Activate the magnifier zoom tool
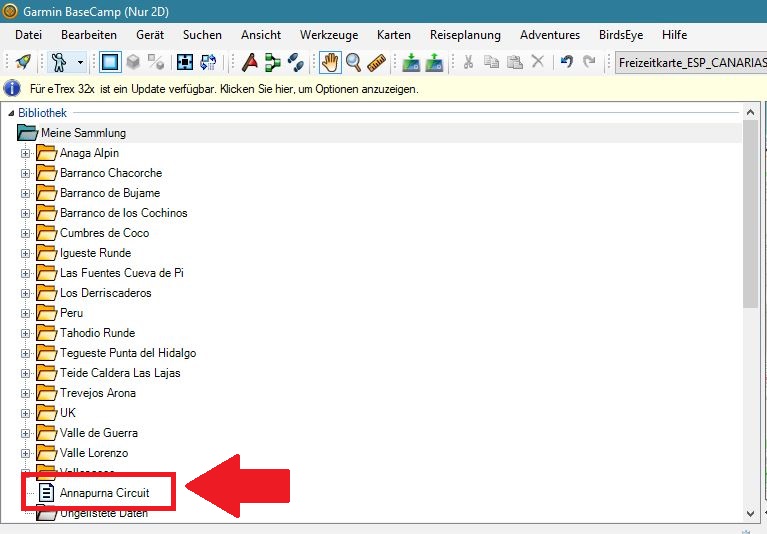Screen dimensions: 767x534 point(353,62)
